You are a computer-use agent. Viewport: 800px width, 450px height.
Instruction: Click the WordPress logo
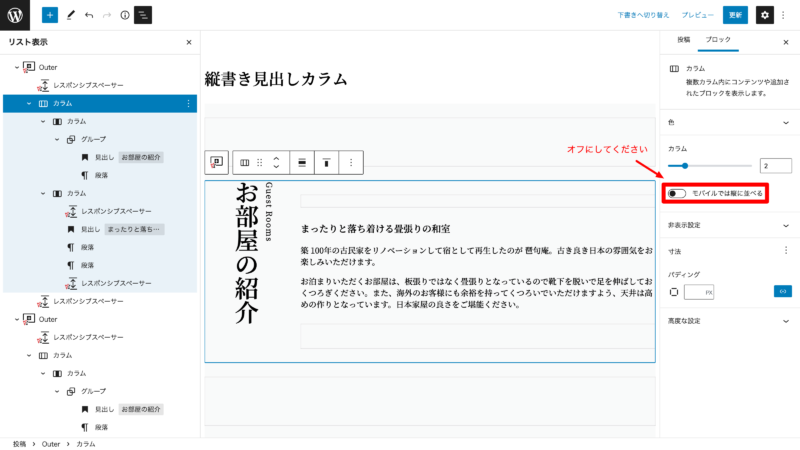[x=16, y=16]
